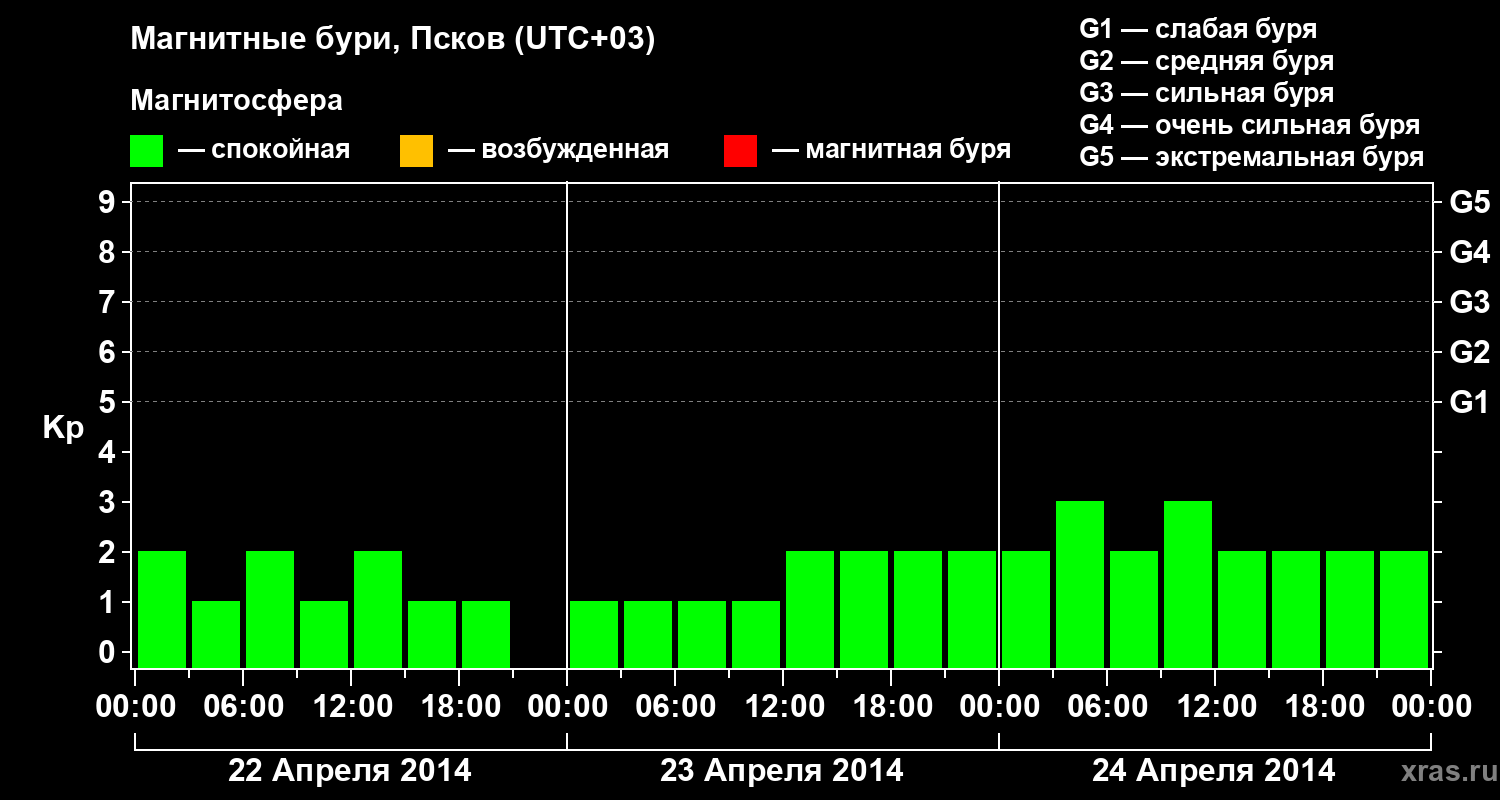Viewport: 1500px width, 800px height.
Task: Click the green 'спокойная' legend swatch
Action: (147, 151)
